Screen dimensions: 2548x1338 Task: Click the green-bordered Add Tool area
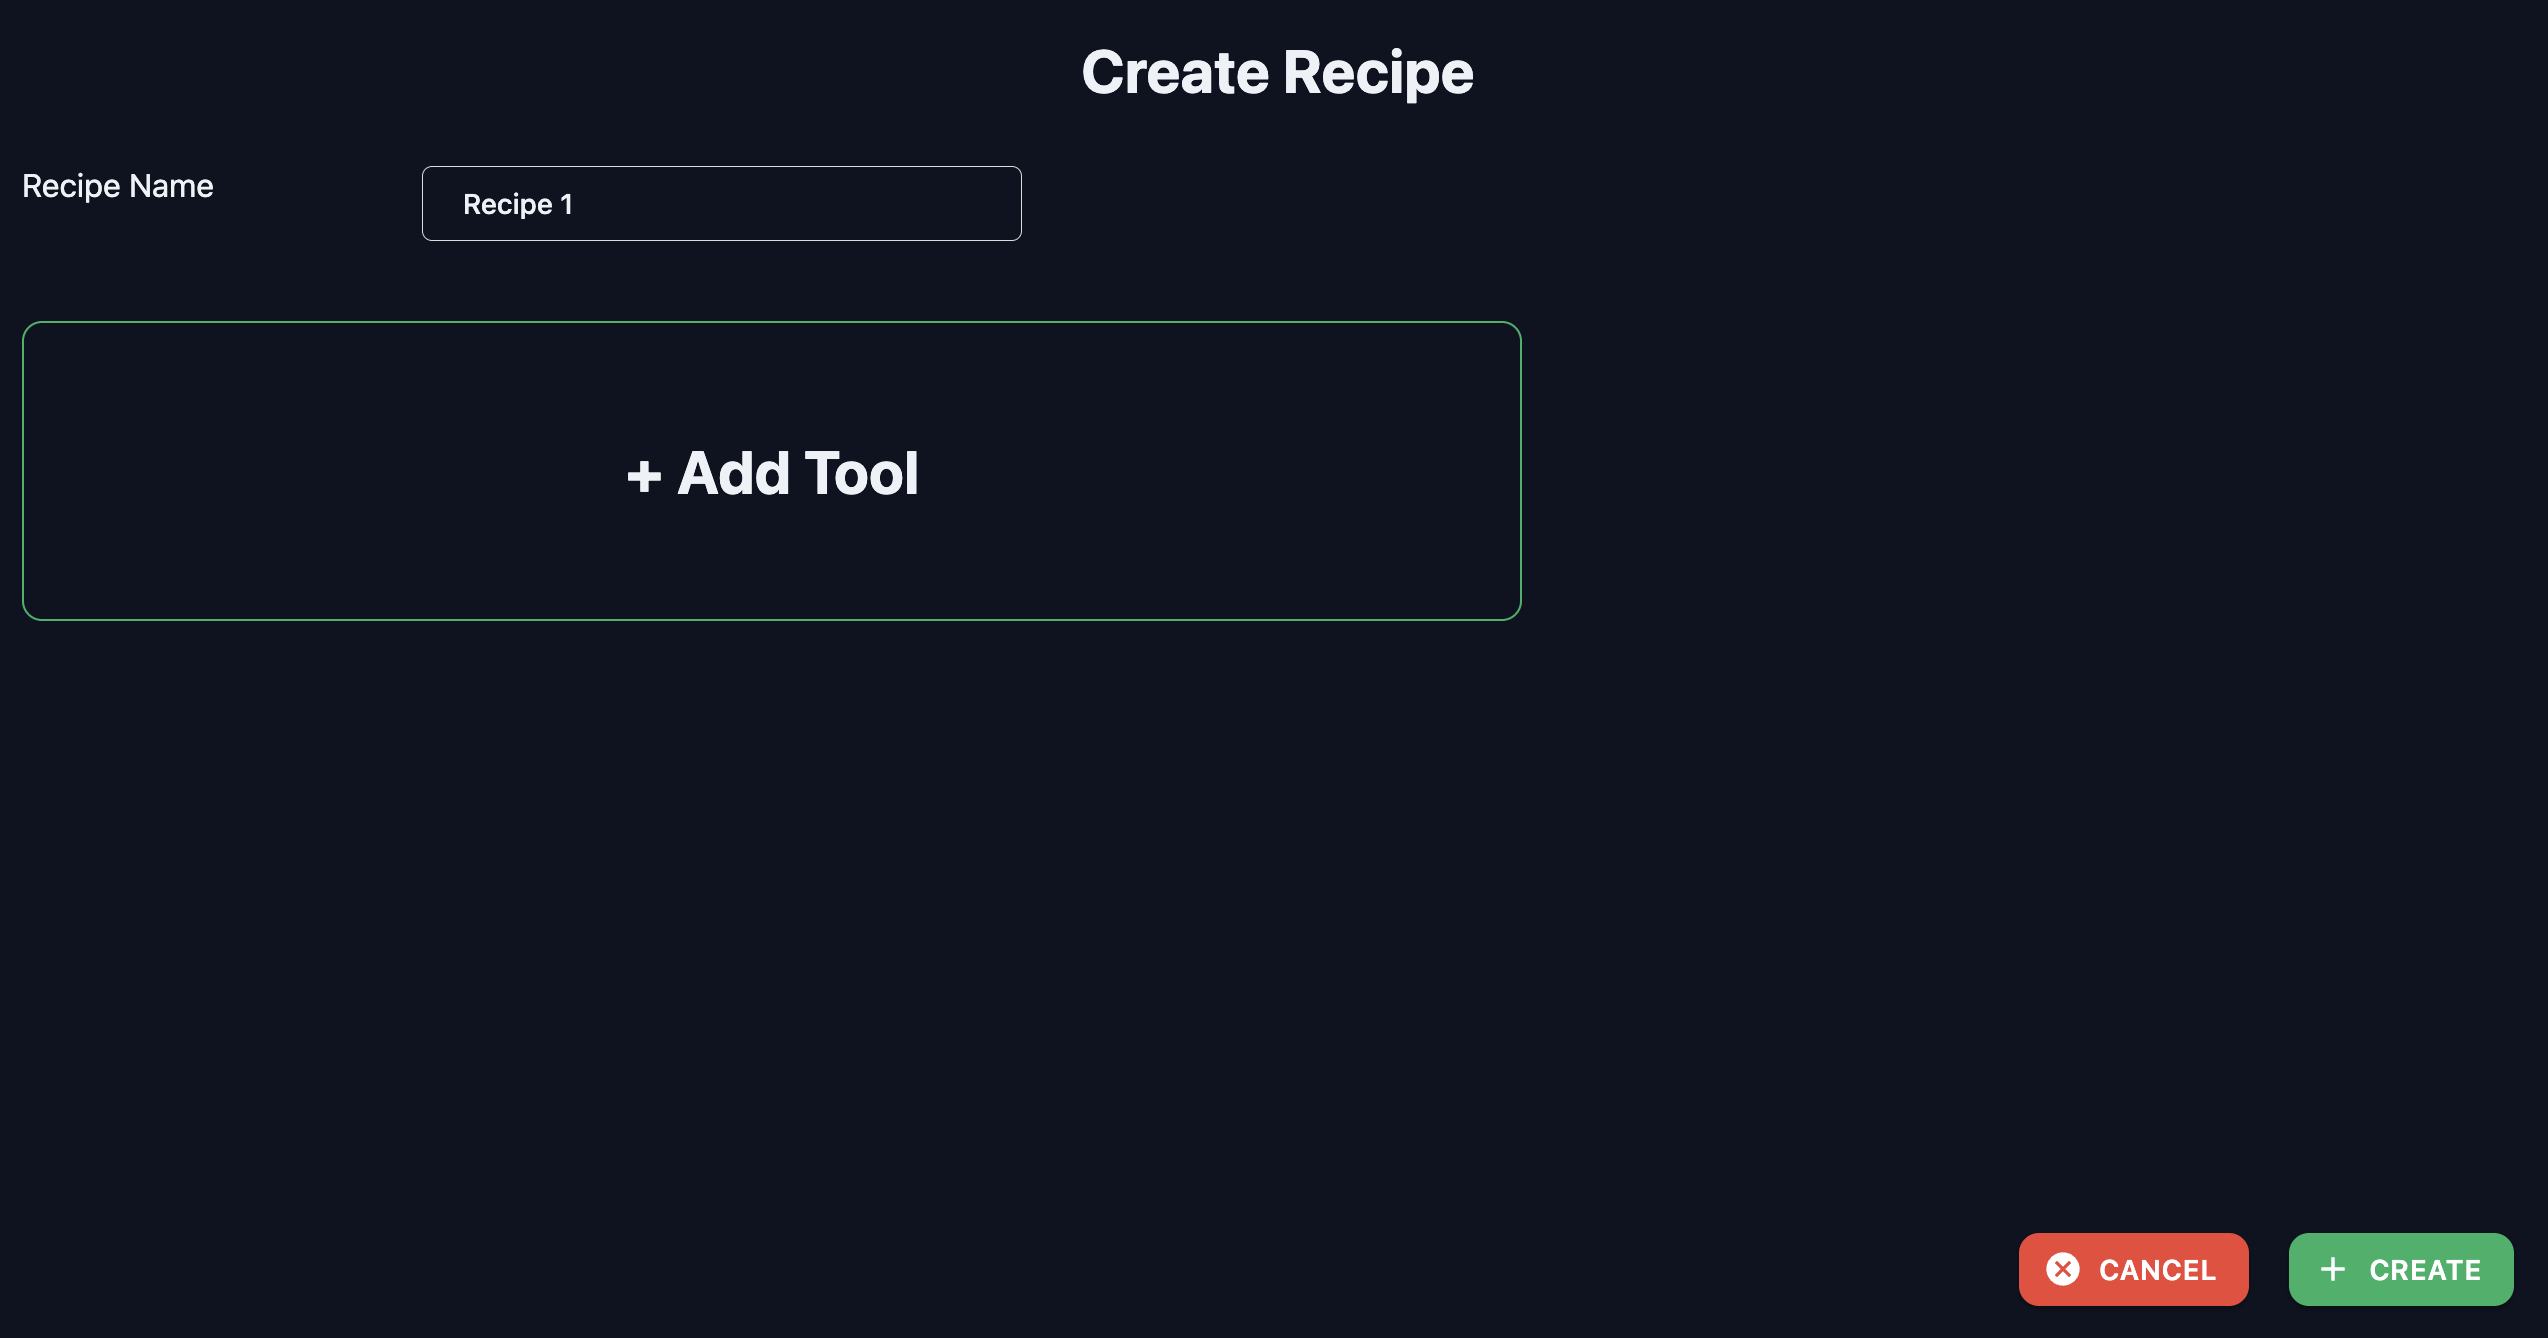pyautogui.click(x=772, y=470)
